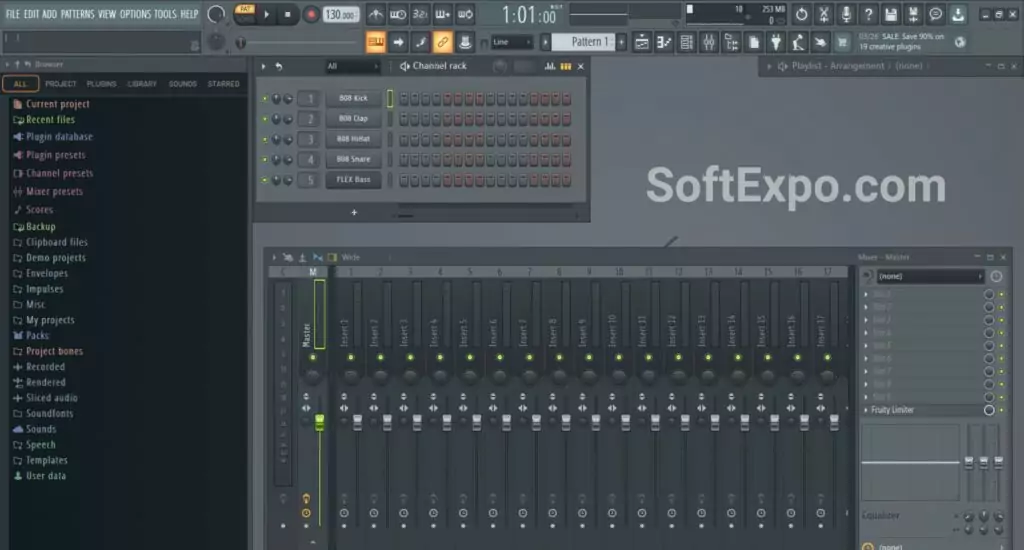
Task: Click the 808 Clap channel button
Action: tap(353, 118)
